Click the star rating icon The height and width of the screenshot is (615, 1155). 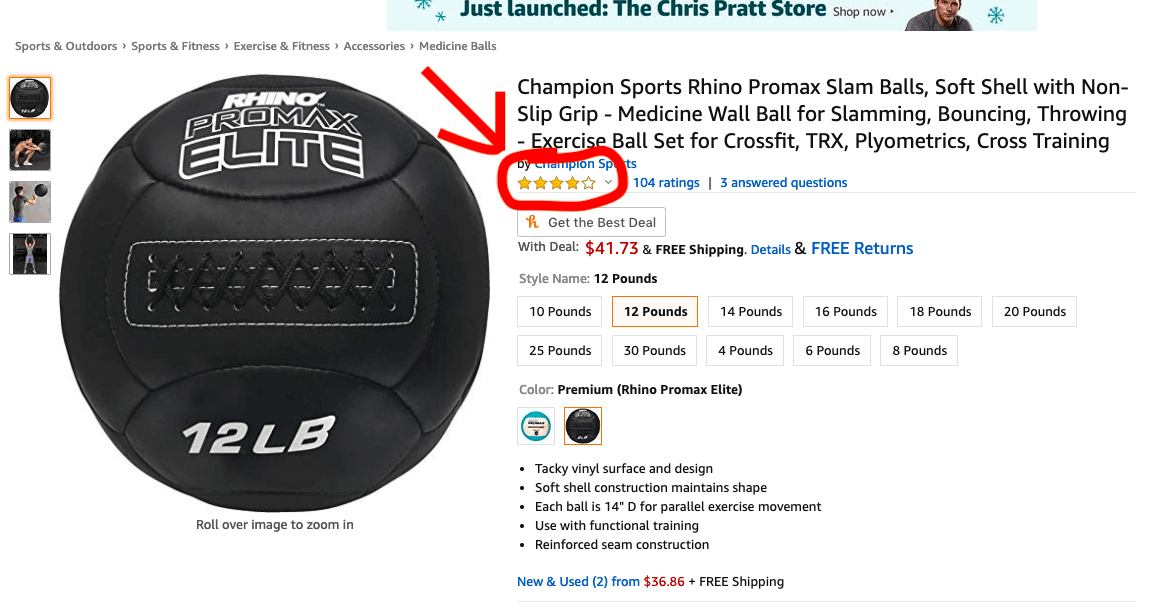point(556,183)
